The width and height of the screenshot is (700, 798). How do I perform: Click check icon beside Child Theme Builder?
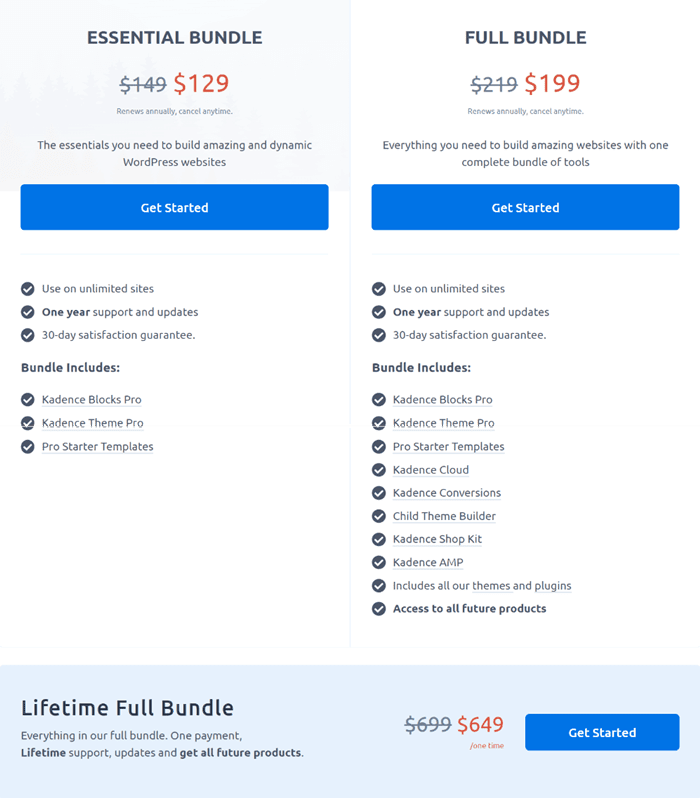[379, 516]
